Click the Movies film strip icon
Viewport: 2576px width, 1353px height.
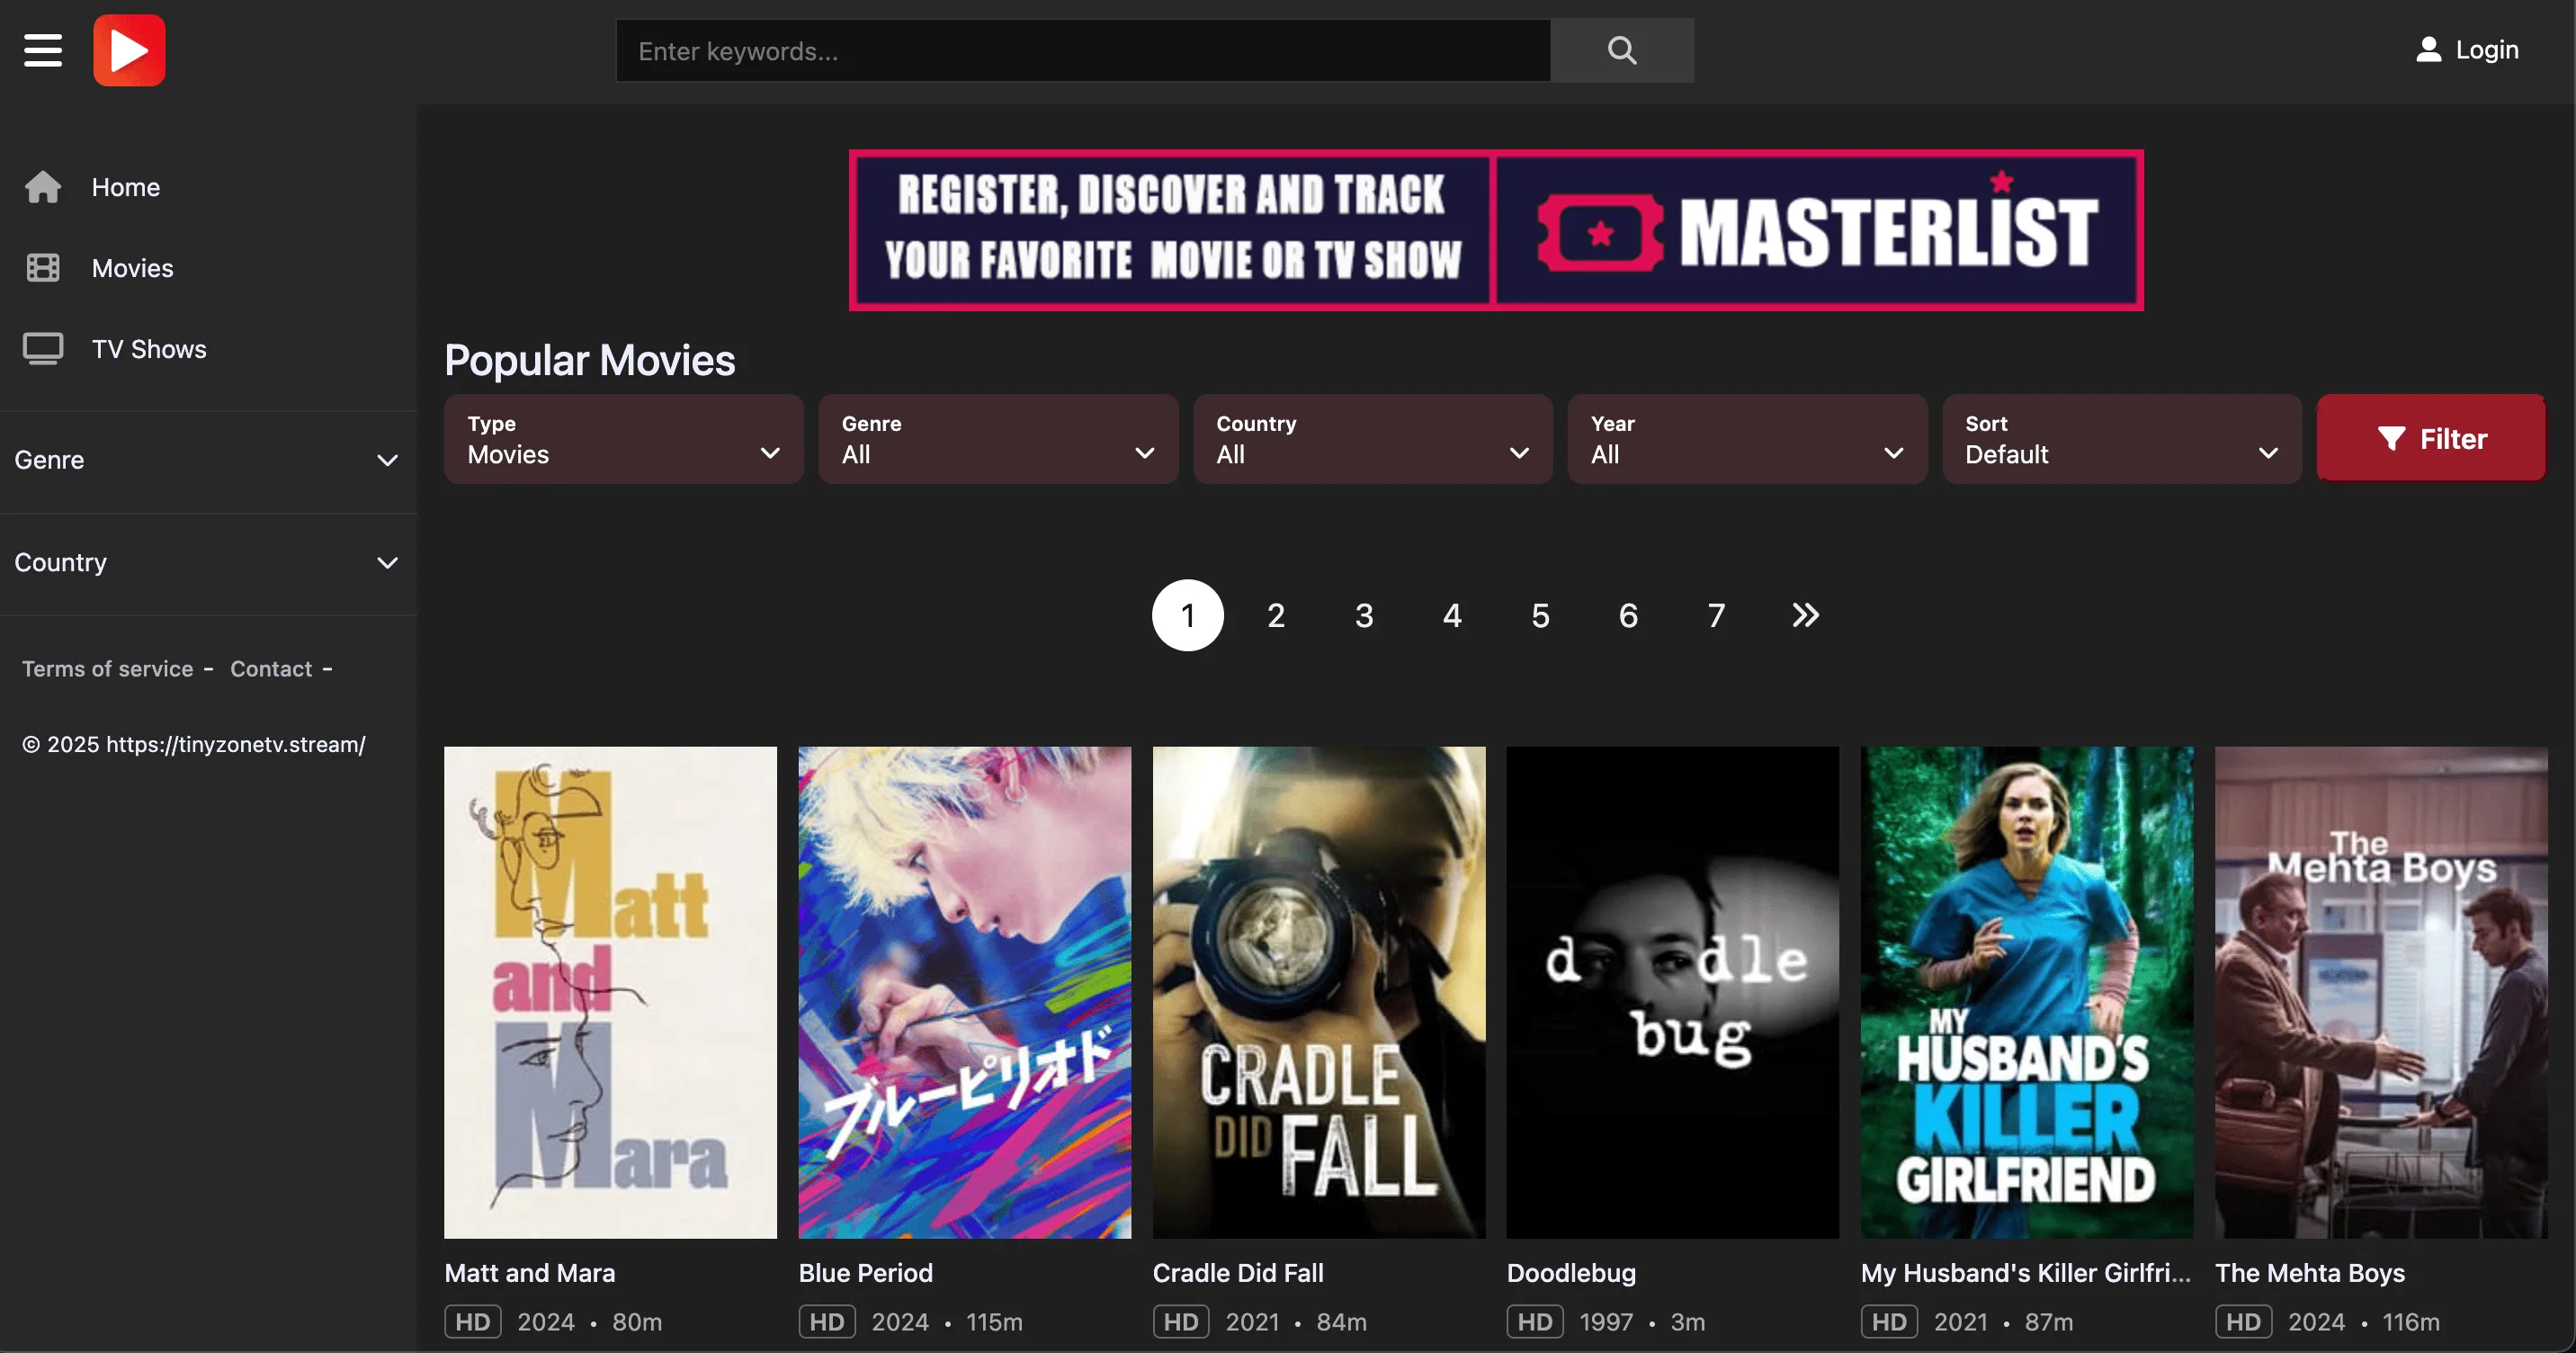43,268
